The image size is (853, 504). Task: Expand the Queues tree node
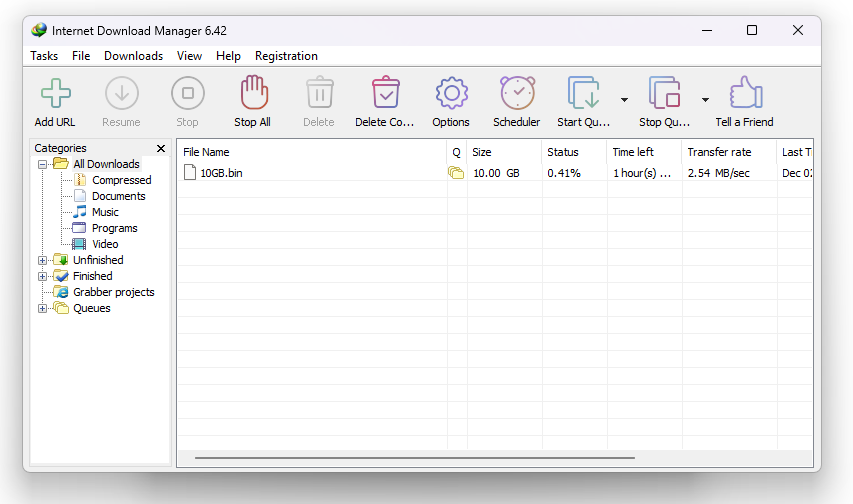pyautogui.click(x=42, y=308)
